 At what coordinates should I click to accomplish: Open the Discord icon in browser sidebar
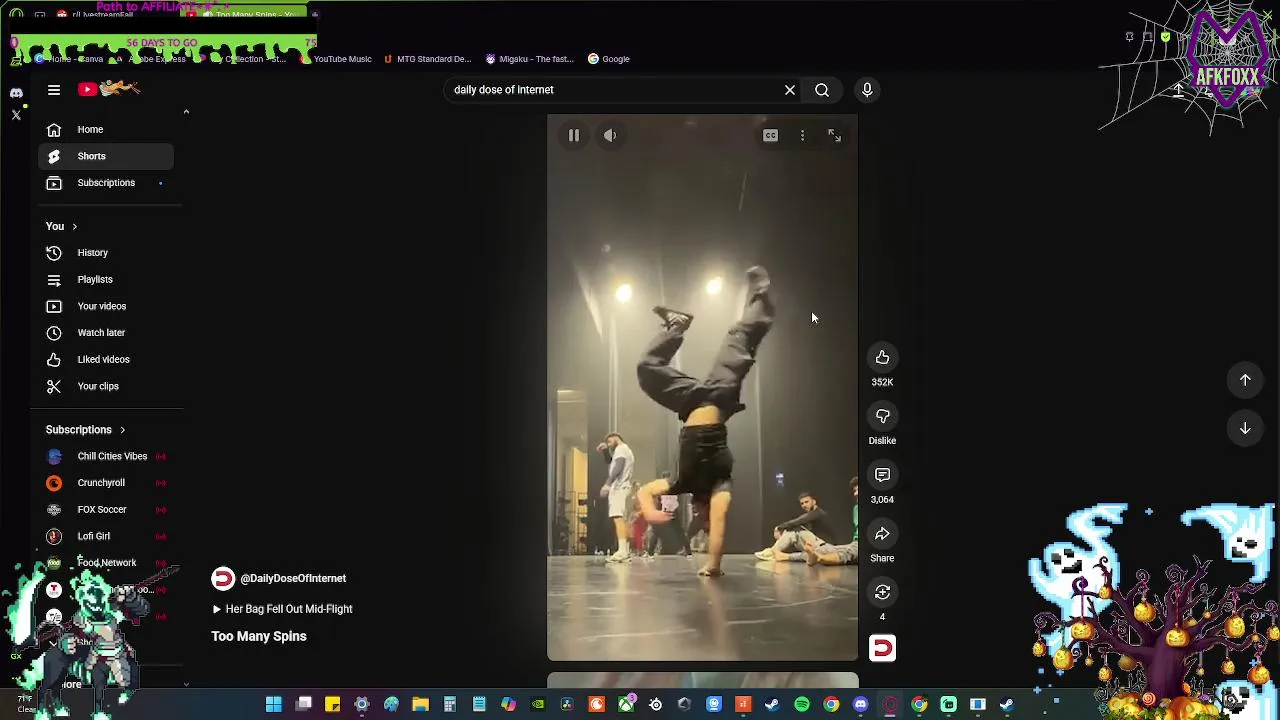click(16, 93)
